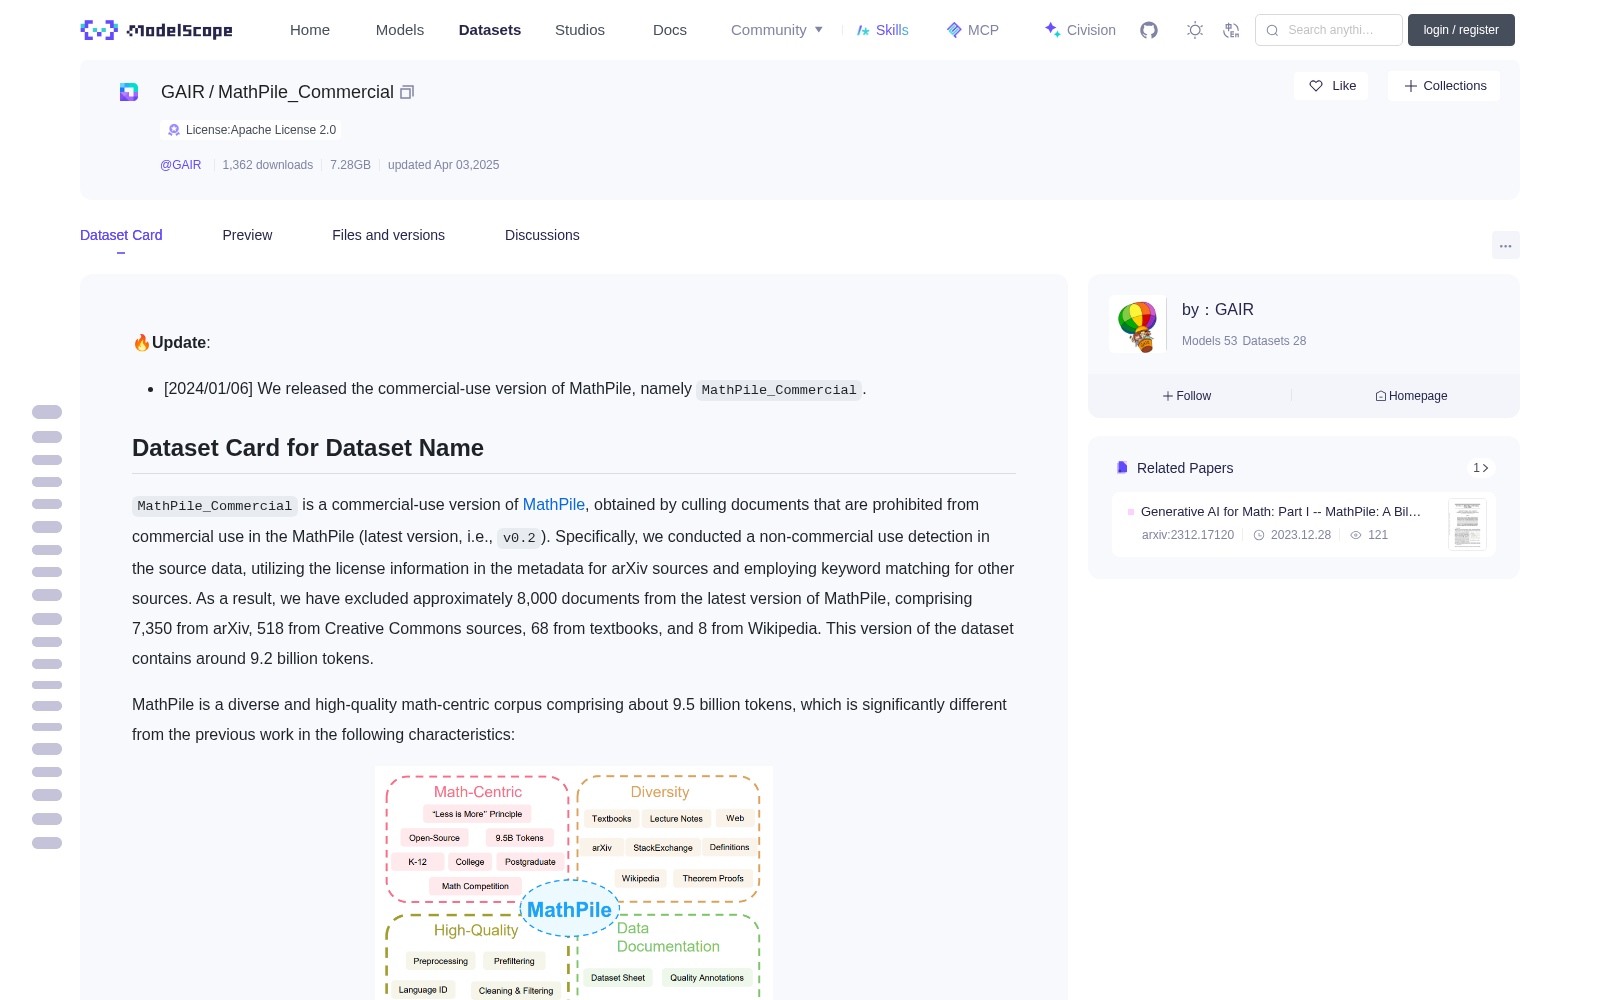
Task: Switch language with the translate icon
Action: click(1231, 30)
